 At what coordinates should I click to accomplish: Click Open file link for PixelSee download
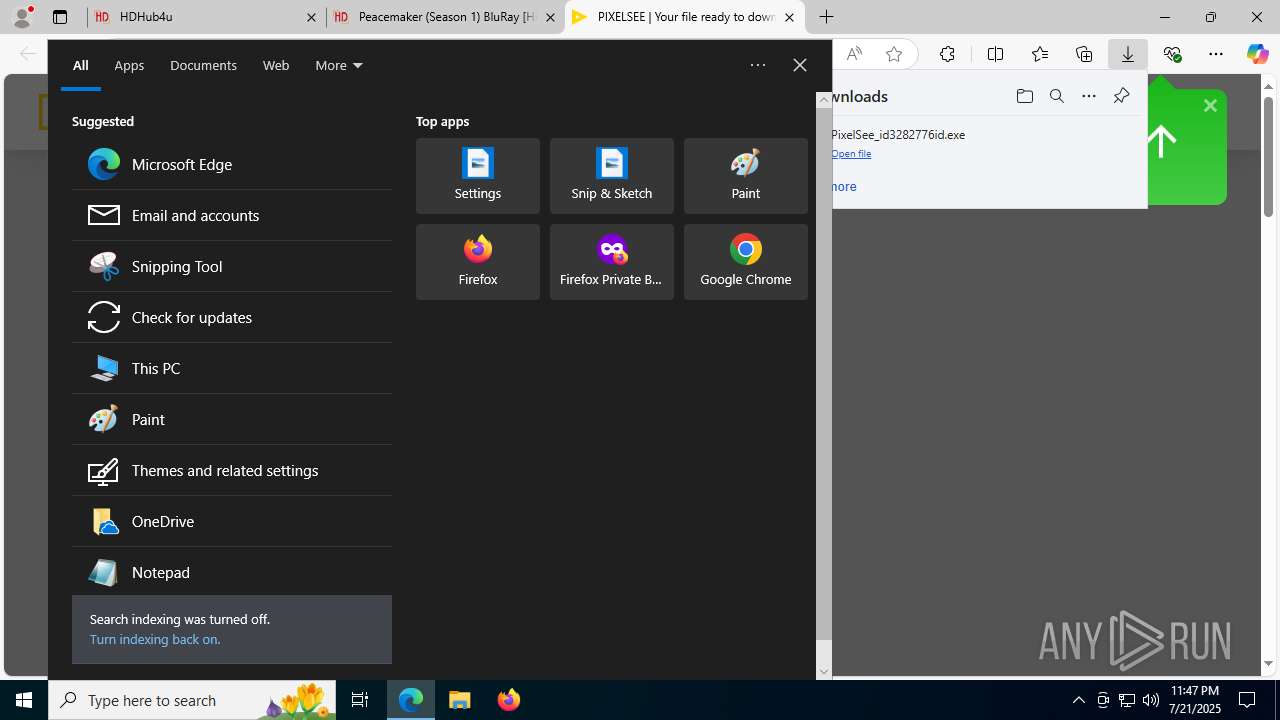851,154
